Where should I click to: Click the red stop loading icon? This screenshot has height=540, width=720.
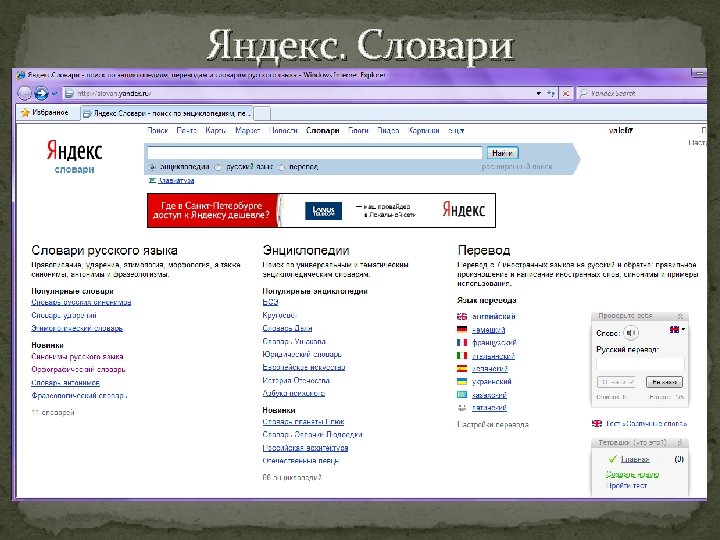(x=566, y=94)
